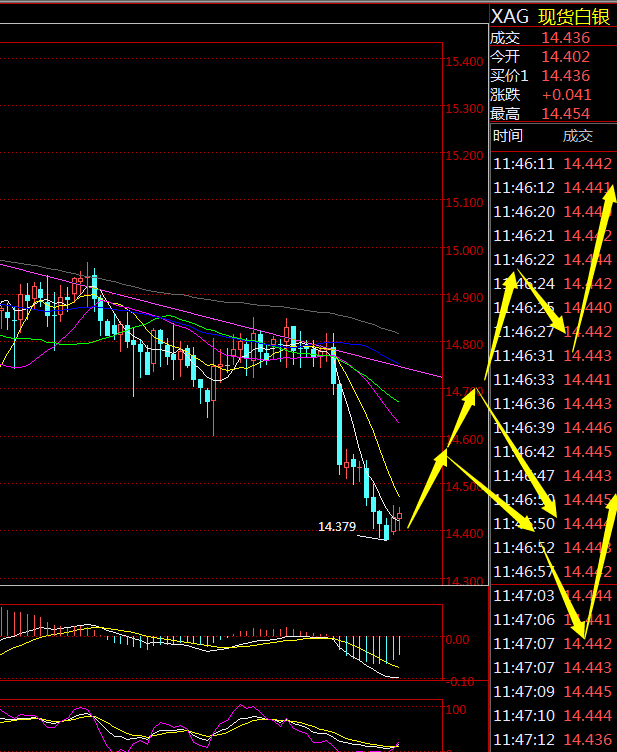This screenshot has height=752, width=617.
Task: Click the 15.200 price axis label
Action: 465,155
